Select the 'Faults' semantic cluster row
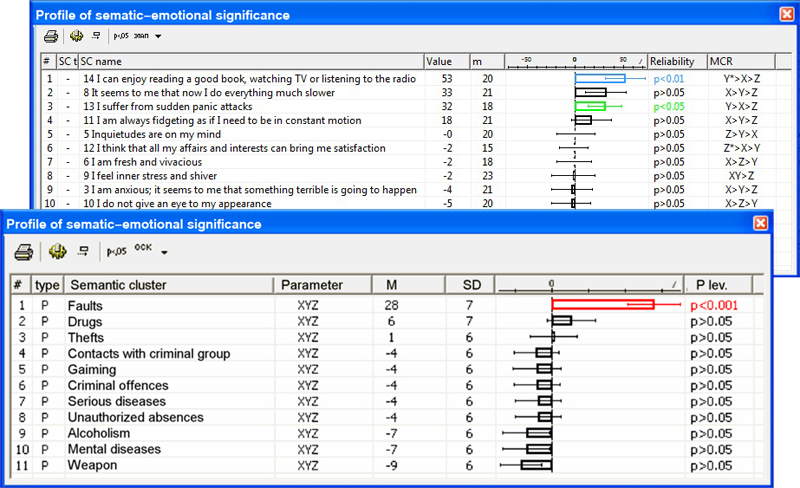Viewport: 800px width, 488px height. [x=387, y=305]
